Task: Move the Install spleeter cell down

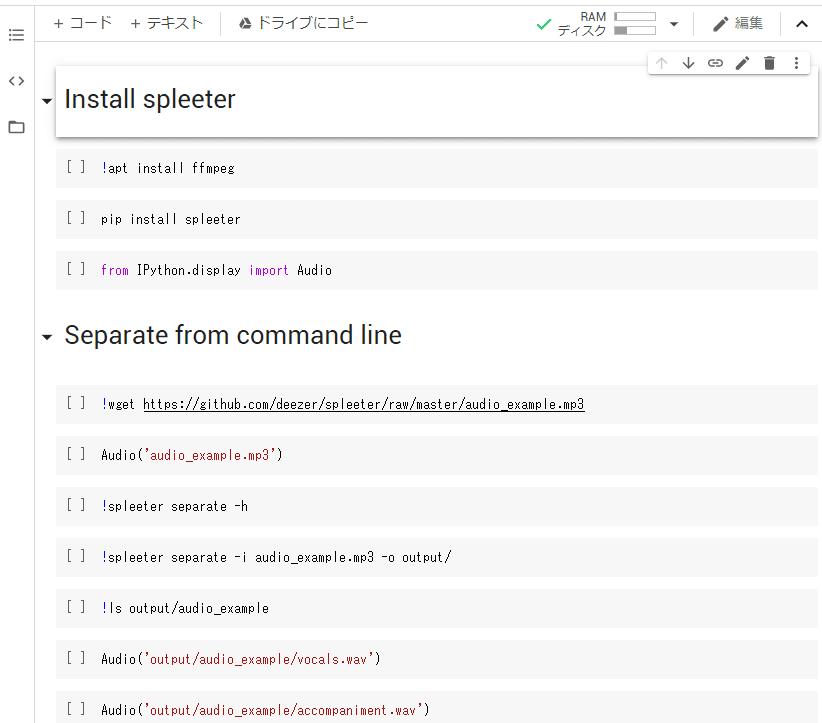Action: tap(688, 63)
